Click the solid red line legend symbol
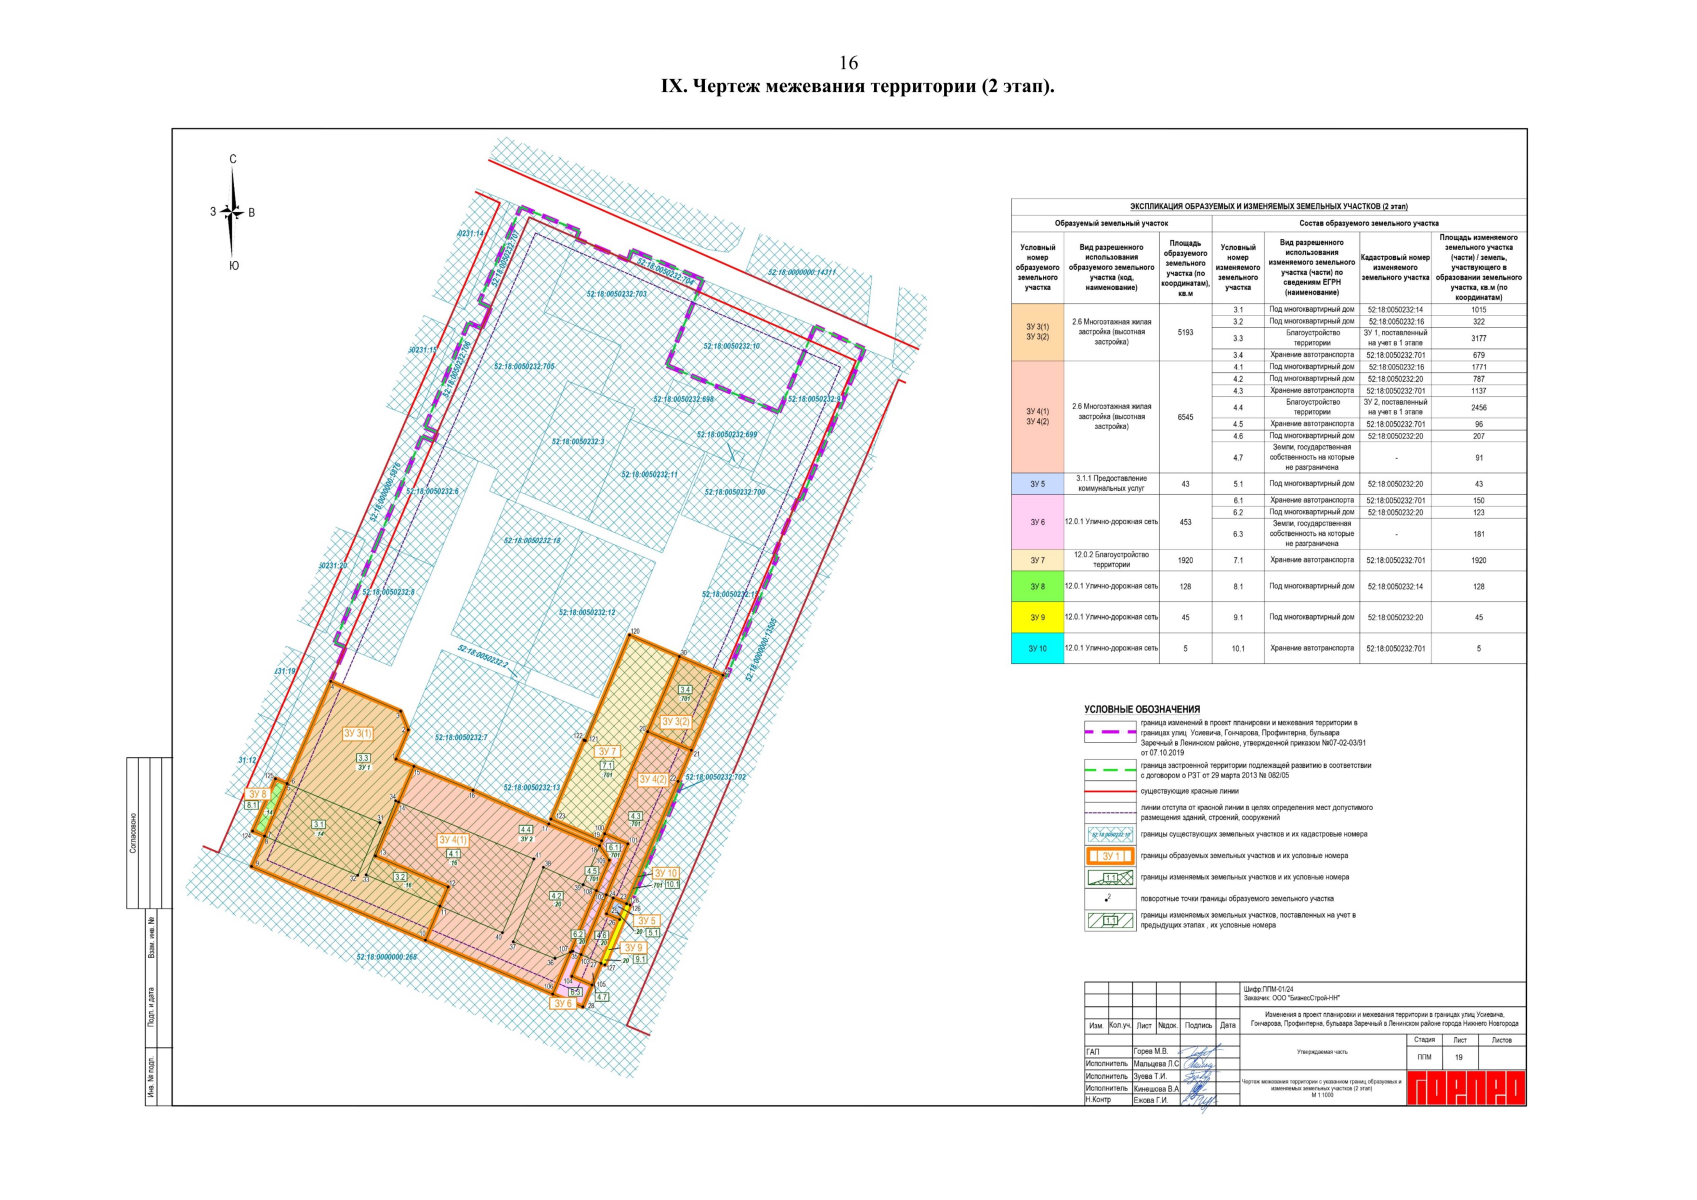This screenshot has width=1697, height=1200. click(1110, 791)
